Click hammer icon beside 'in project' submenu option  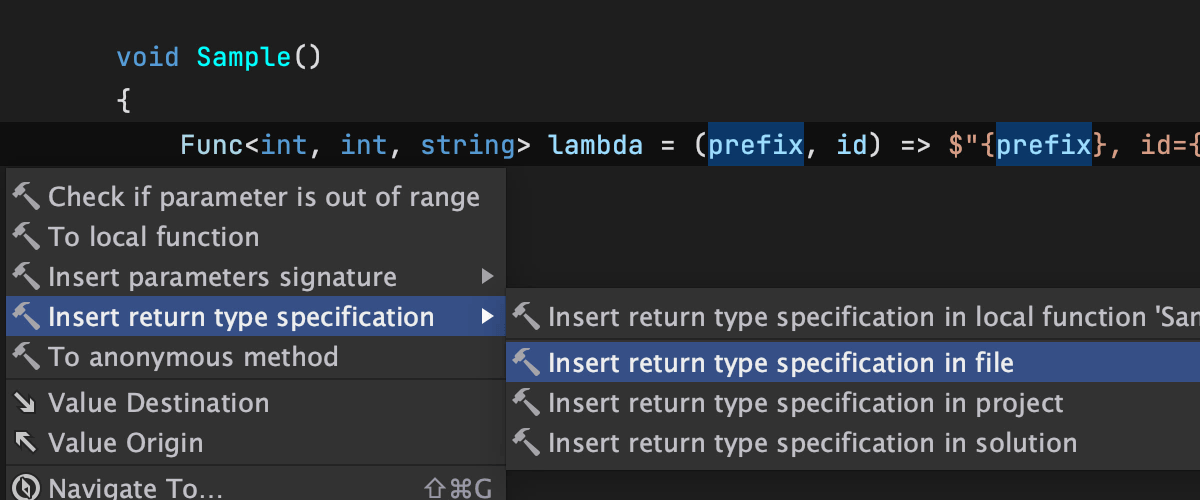coord(526,403)
